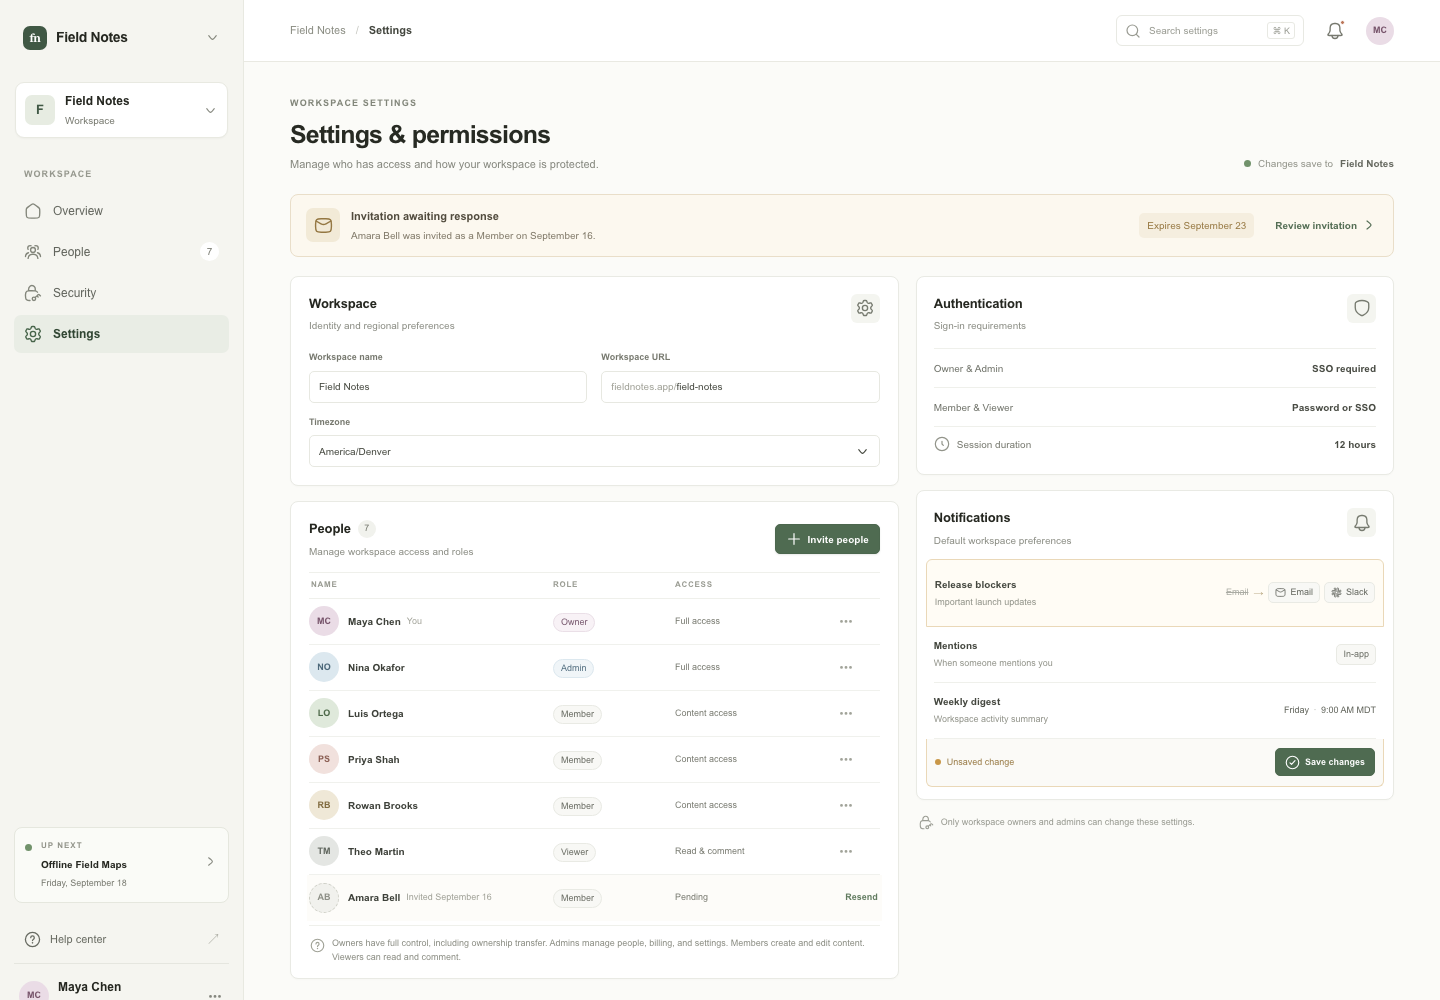Click the Field Notes fn logo
This screenshot has height=1000, width=1440.
click(35, 38)
